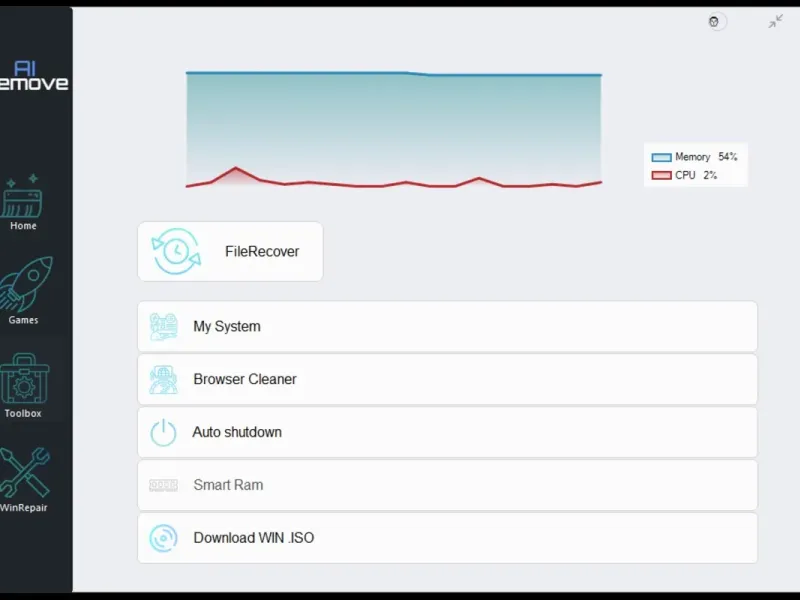Open the Smart Ram option
This screenshot has width=800, height=600.
coord(447,485)
